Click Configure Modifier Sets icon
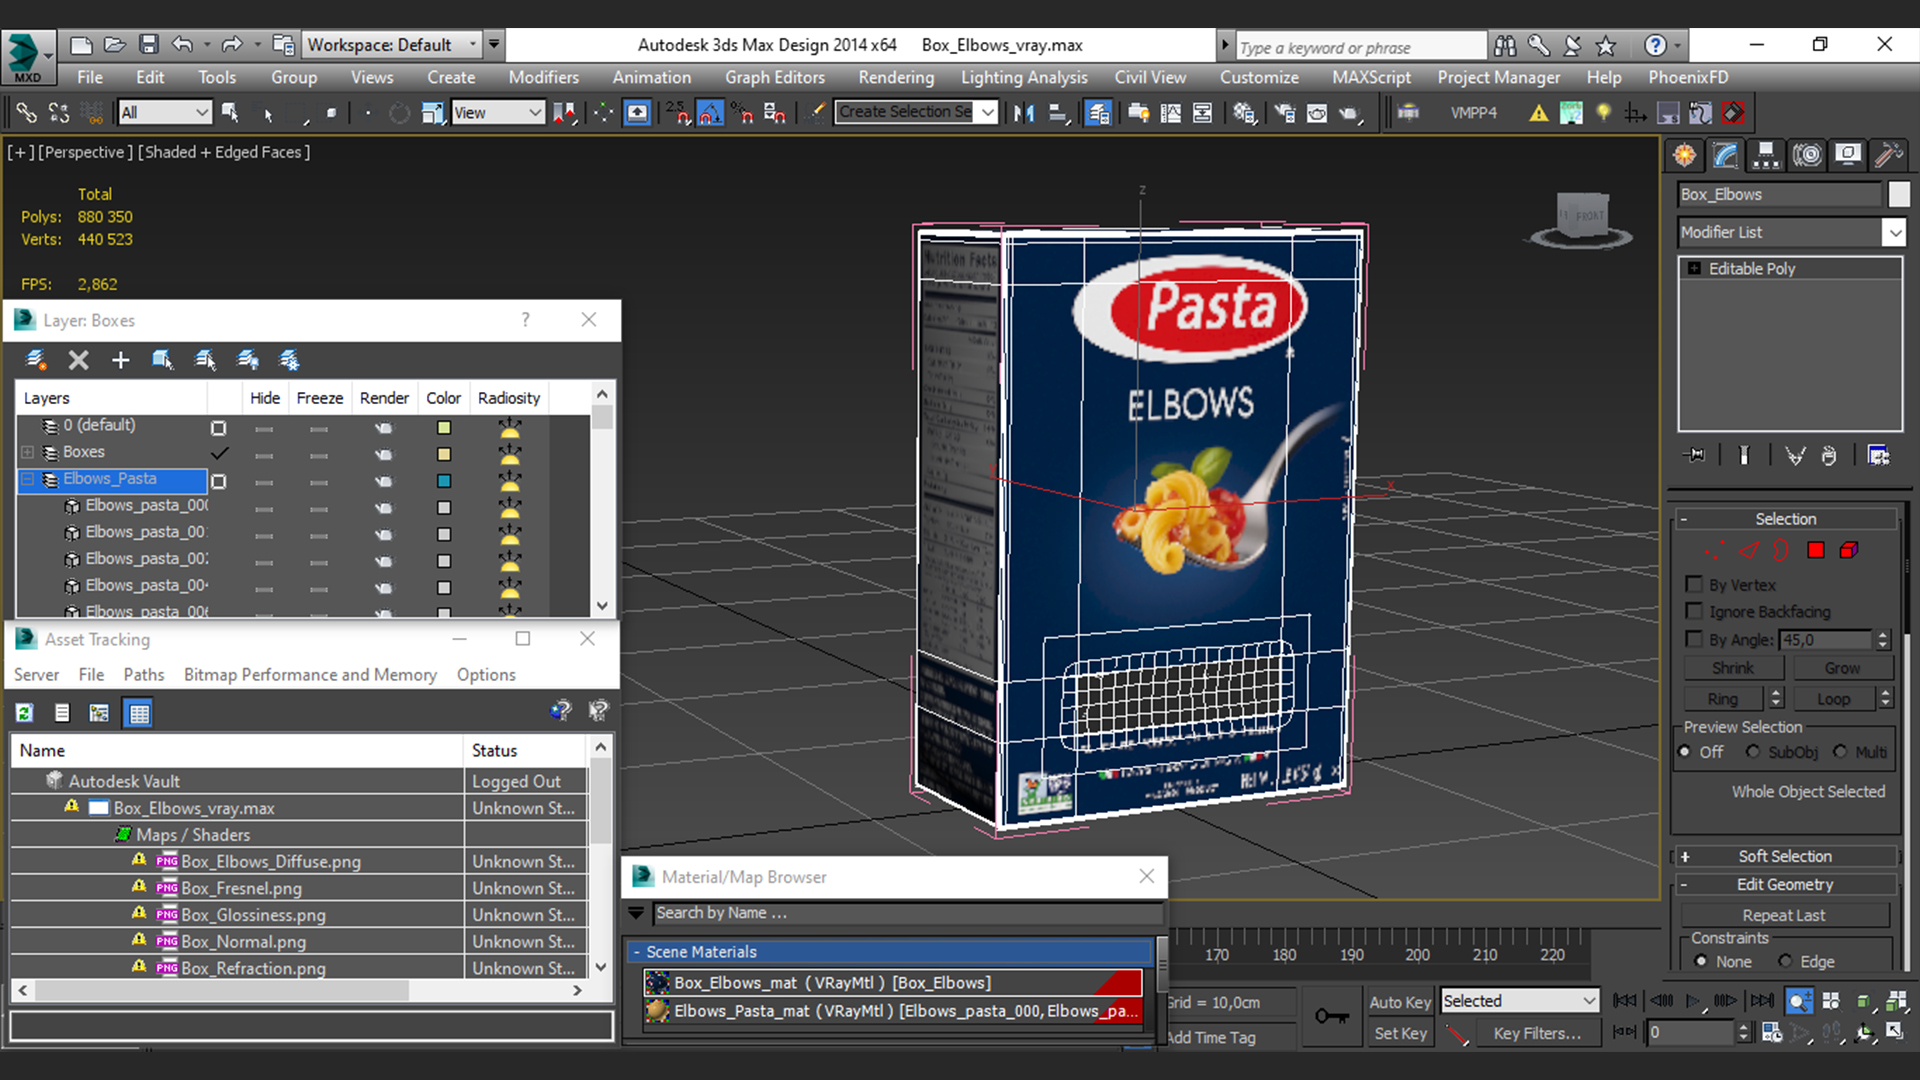 coord(1878,455)
